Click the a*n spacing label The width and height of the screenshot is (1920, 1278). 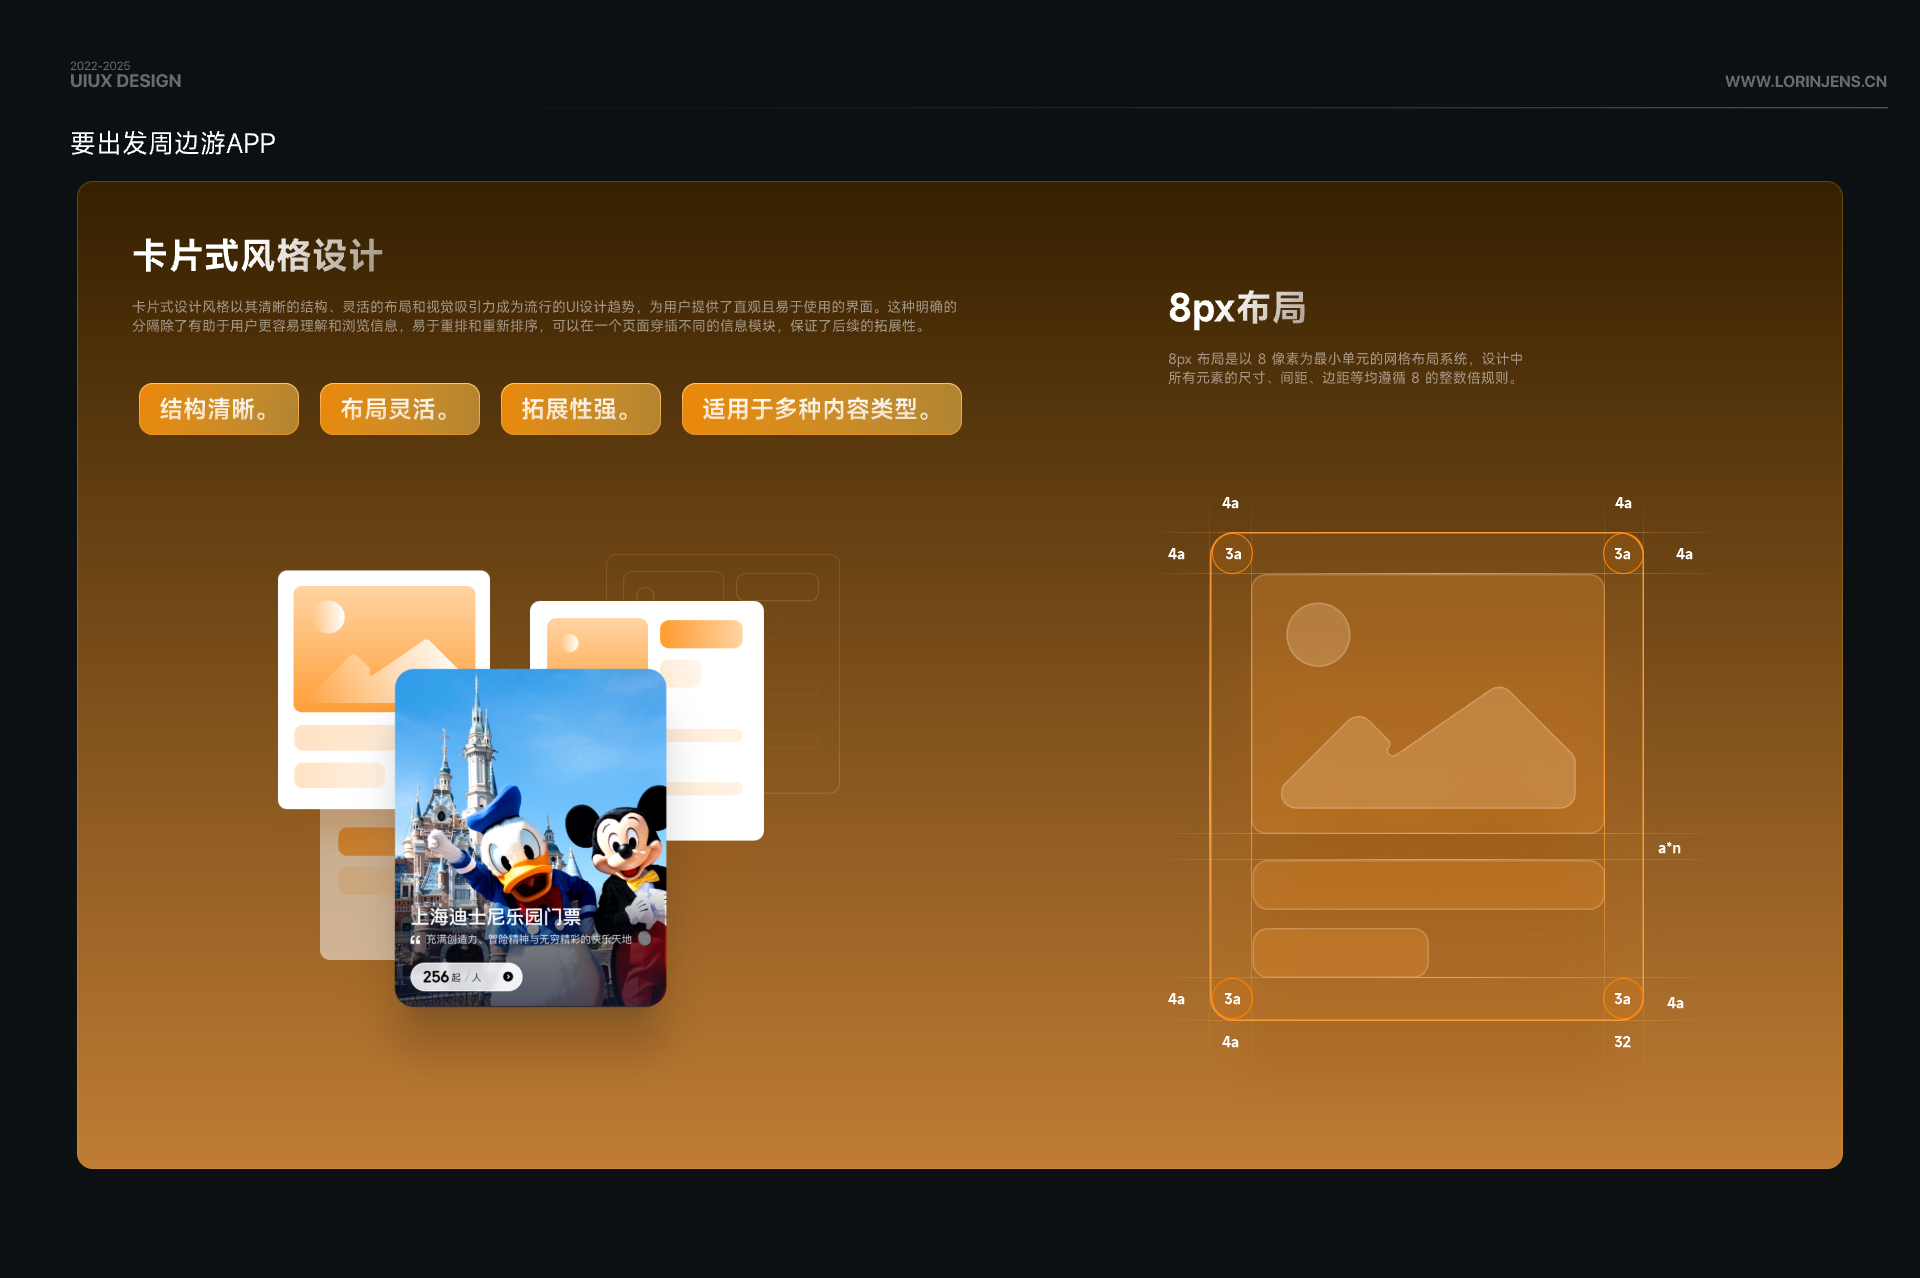click(1669, 848)
